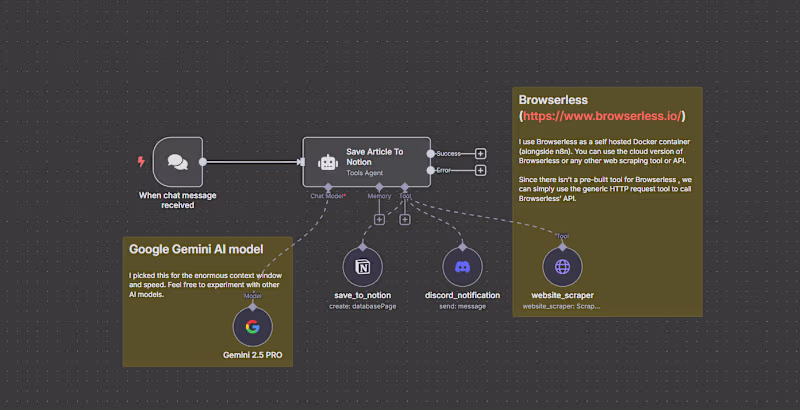Add a Memory sub-node with plus button
The image size is (800, 410).
tap(379, 219)
